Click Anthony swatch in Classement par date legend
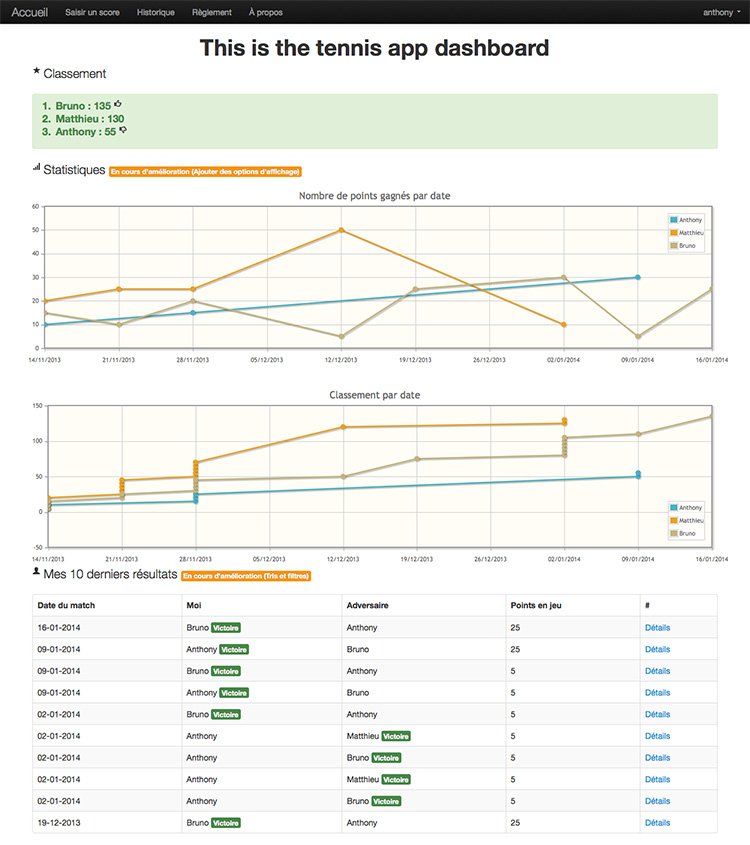Image resolution: width=750 pixels, height=845 pixels. point(673,508)
